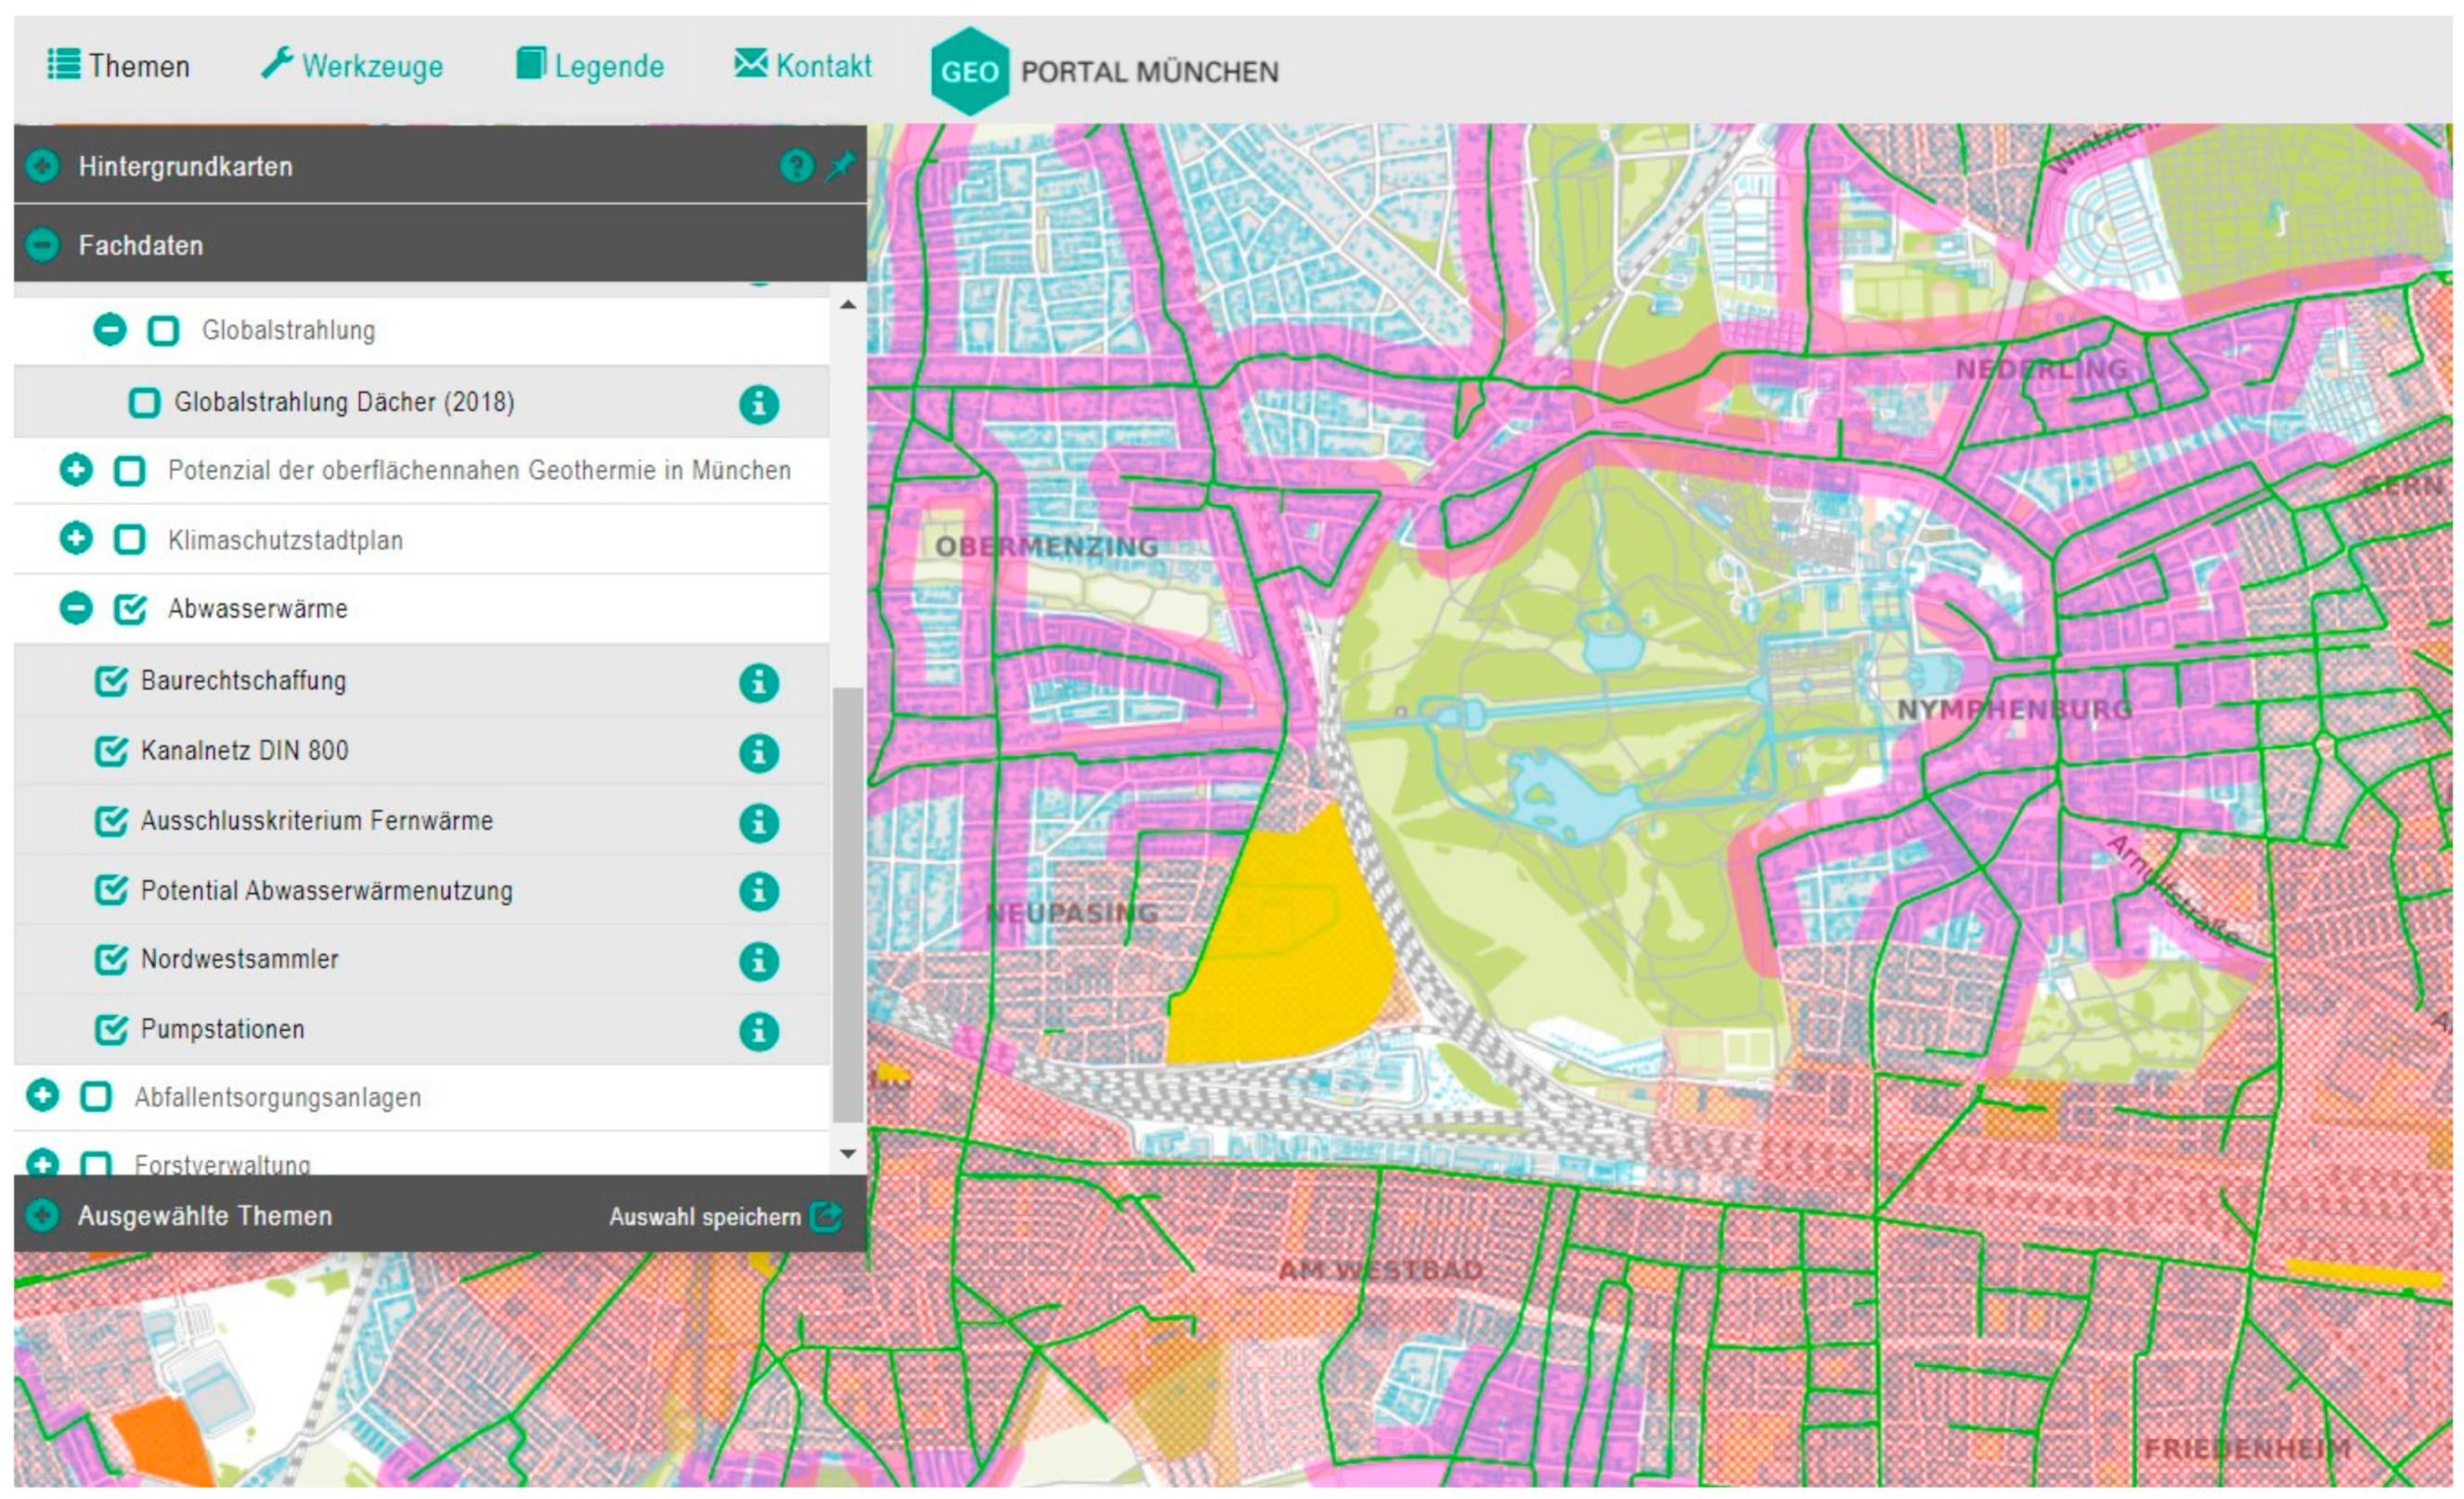Check the Klimaschutzstadtplan checkbox
This screenshot has height=1499, width=2464.
tap(130, 540)
